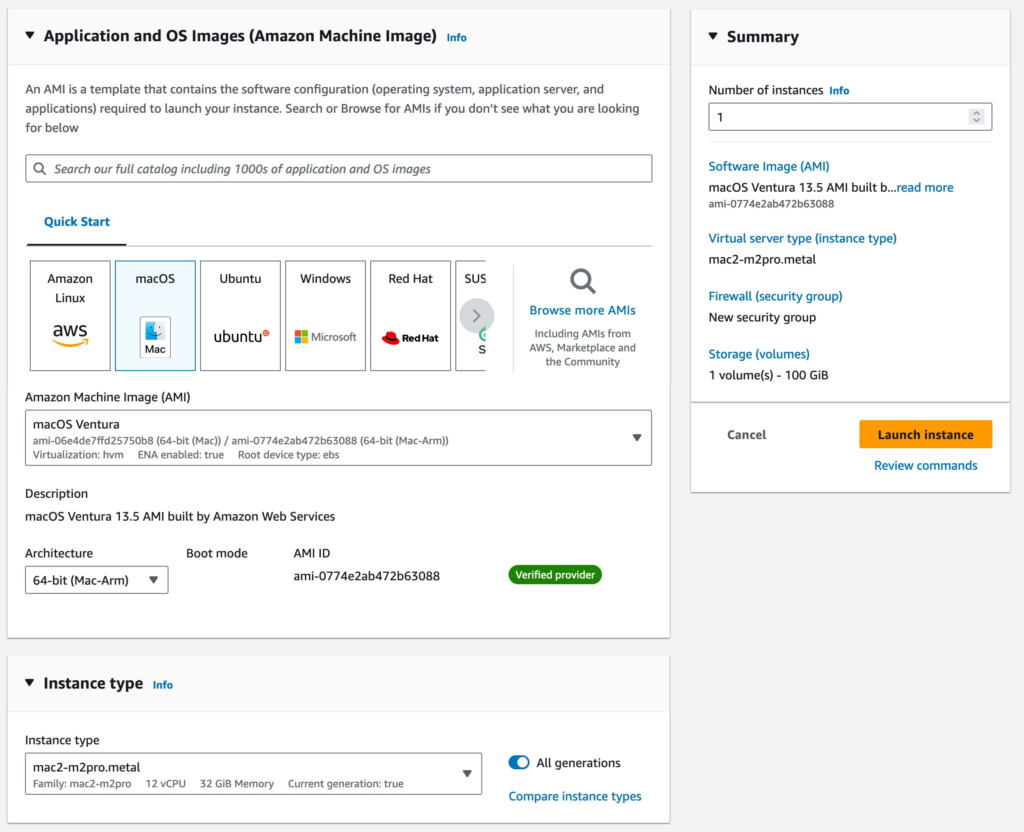Select the Amazon Linux AWS logo tile
1024x832 pixels.
[x=70, y=316]
